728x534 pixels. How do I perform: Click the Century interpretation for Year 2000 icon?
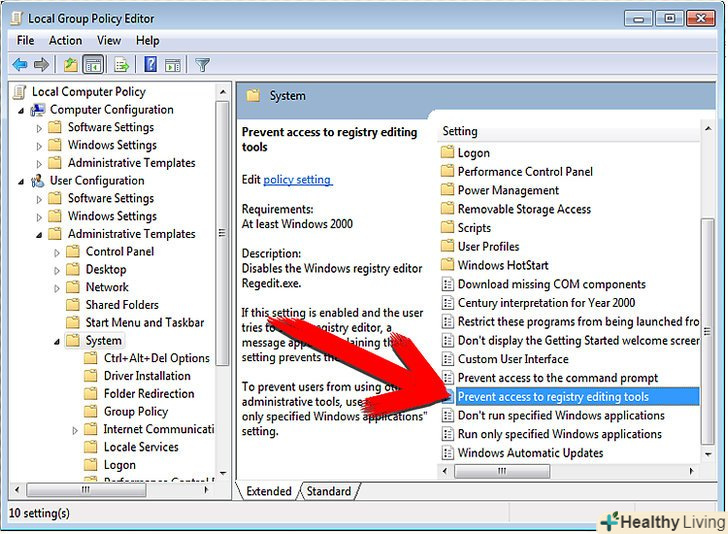448,302
